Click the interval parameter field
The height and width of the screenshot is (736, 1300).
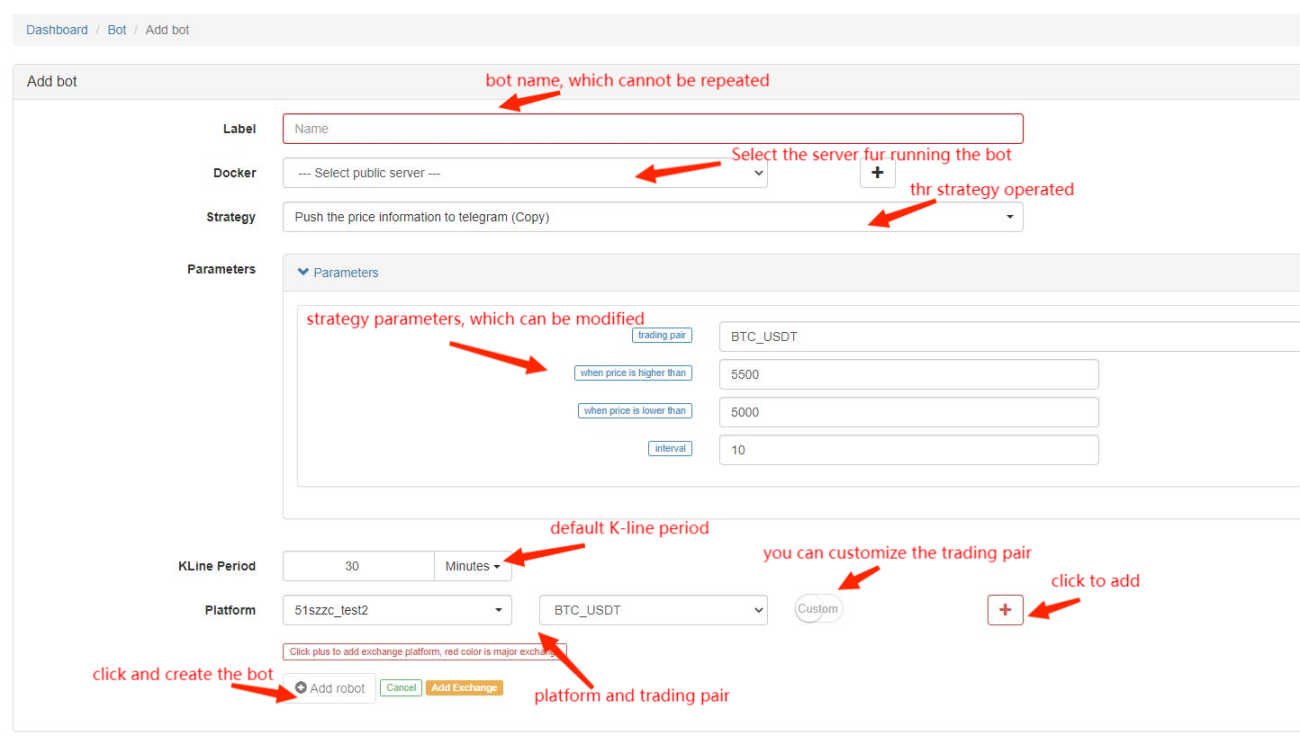(x=909, y=450)
